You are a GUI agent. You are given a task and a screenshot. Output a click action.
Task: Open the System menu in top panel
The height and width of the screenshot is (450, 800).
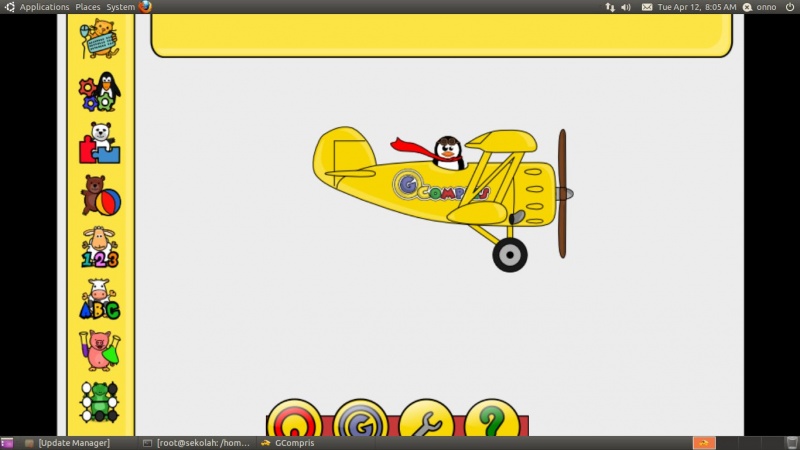120,7
